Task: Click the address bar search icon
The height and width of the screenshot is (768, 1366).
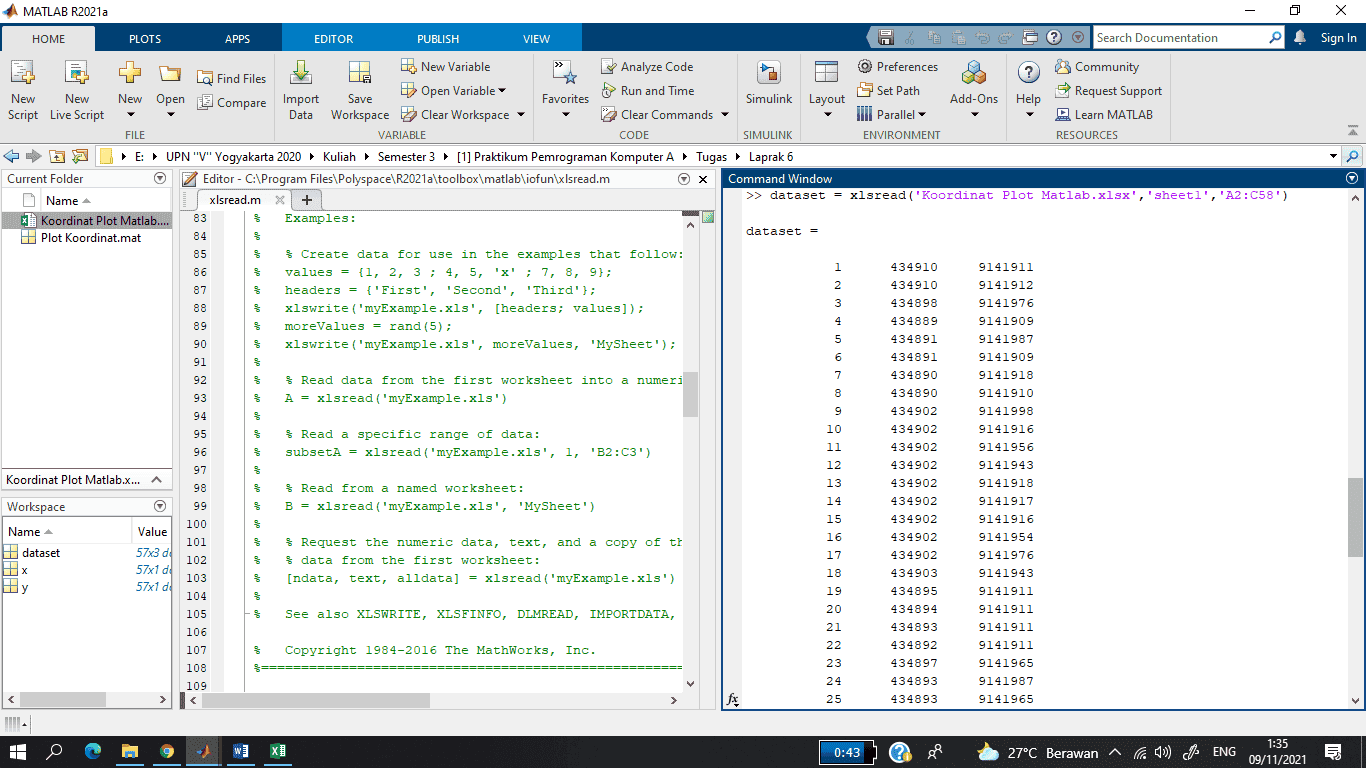Action: tap(1353, 156)
